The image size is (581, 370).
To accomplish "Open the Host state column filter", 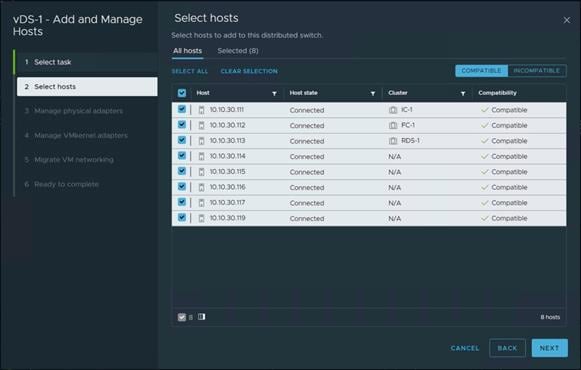I will point(373,93).
